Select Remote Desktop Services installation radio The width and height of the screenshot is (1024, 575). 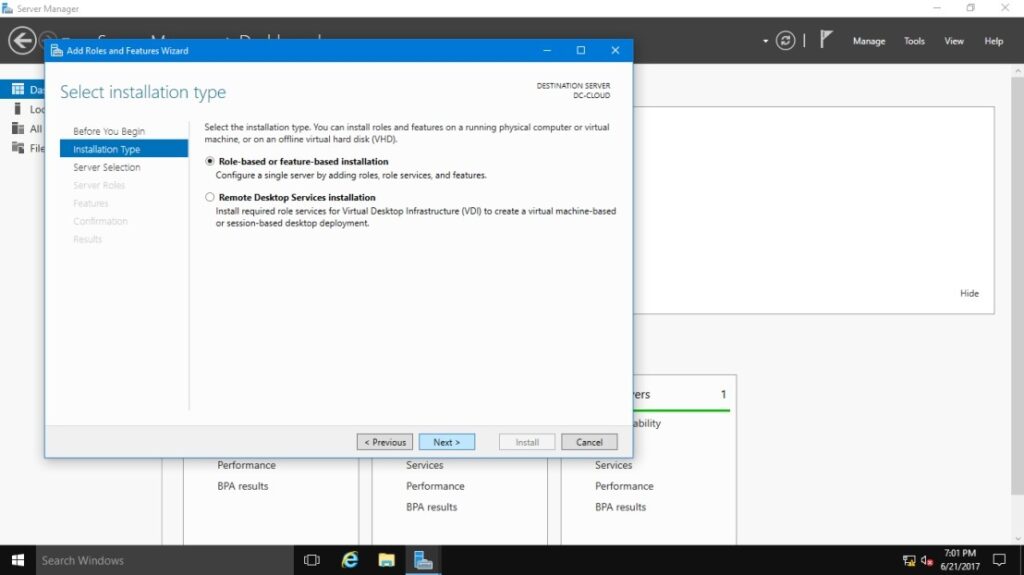point(210,197)
